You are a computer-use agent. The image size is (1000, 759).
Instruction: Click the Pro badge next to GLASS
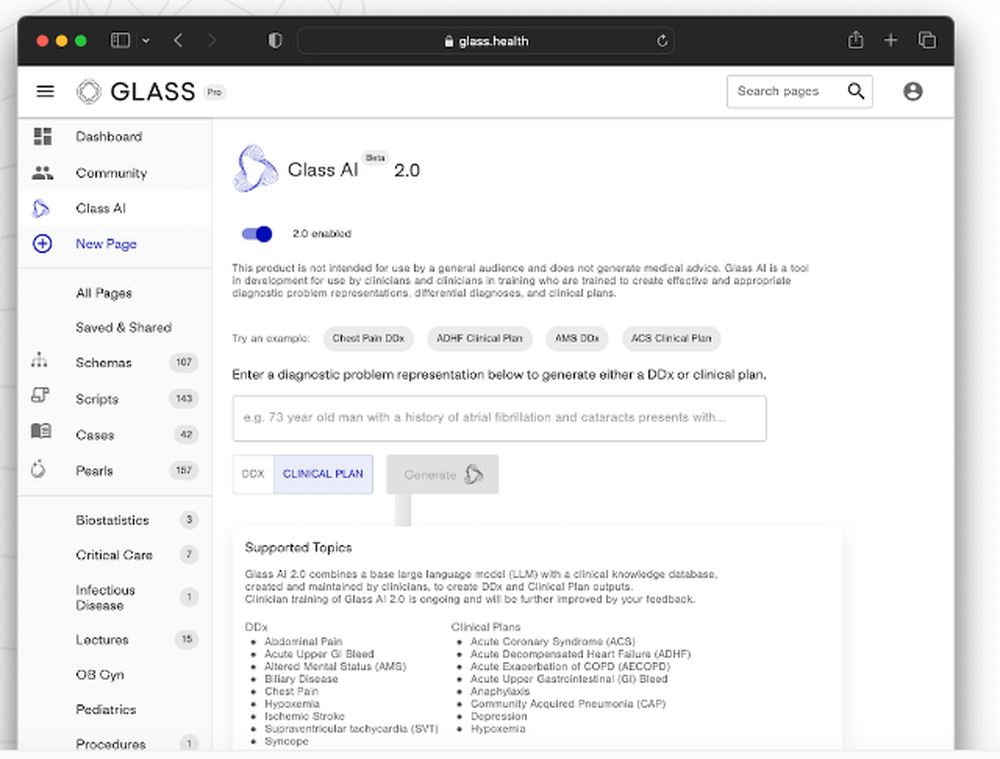214,92
